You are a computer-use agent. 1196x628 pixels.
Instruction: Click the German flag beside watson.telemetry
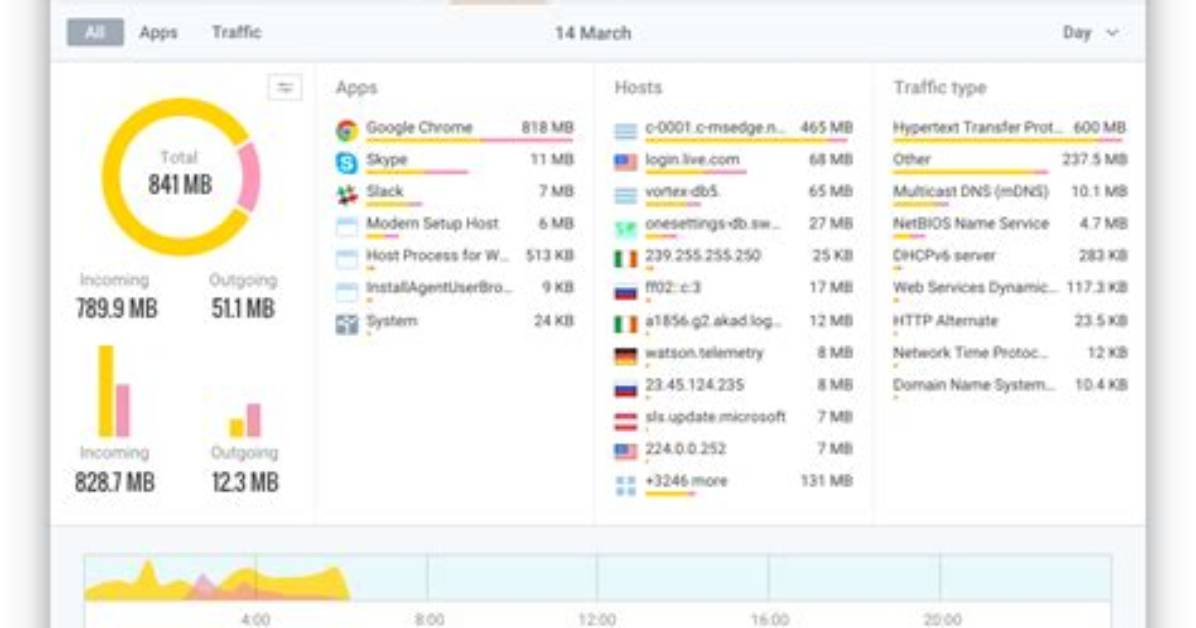click(x=625, y=356)
